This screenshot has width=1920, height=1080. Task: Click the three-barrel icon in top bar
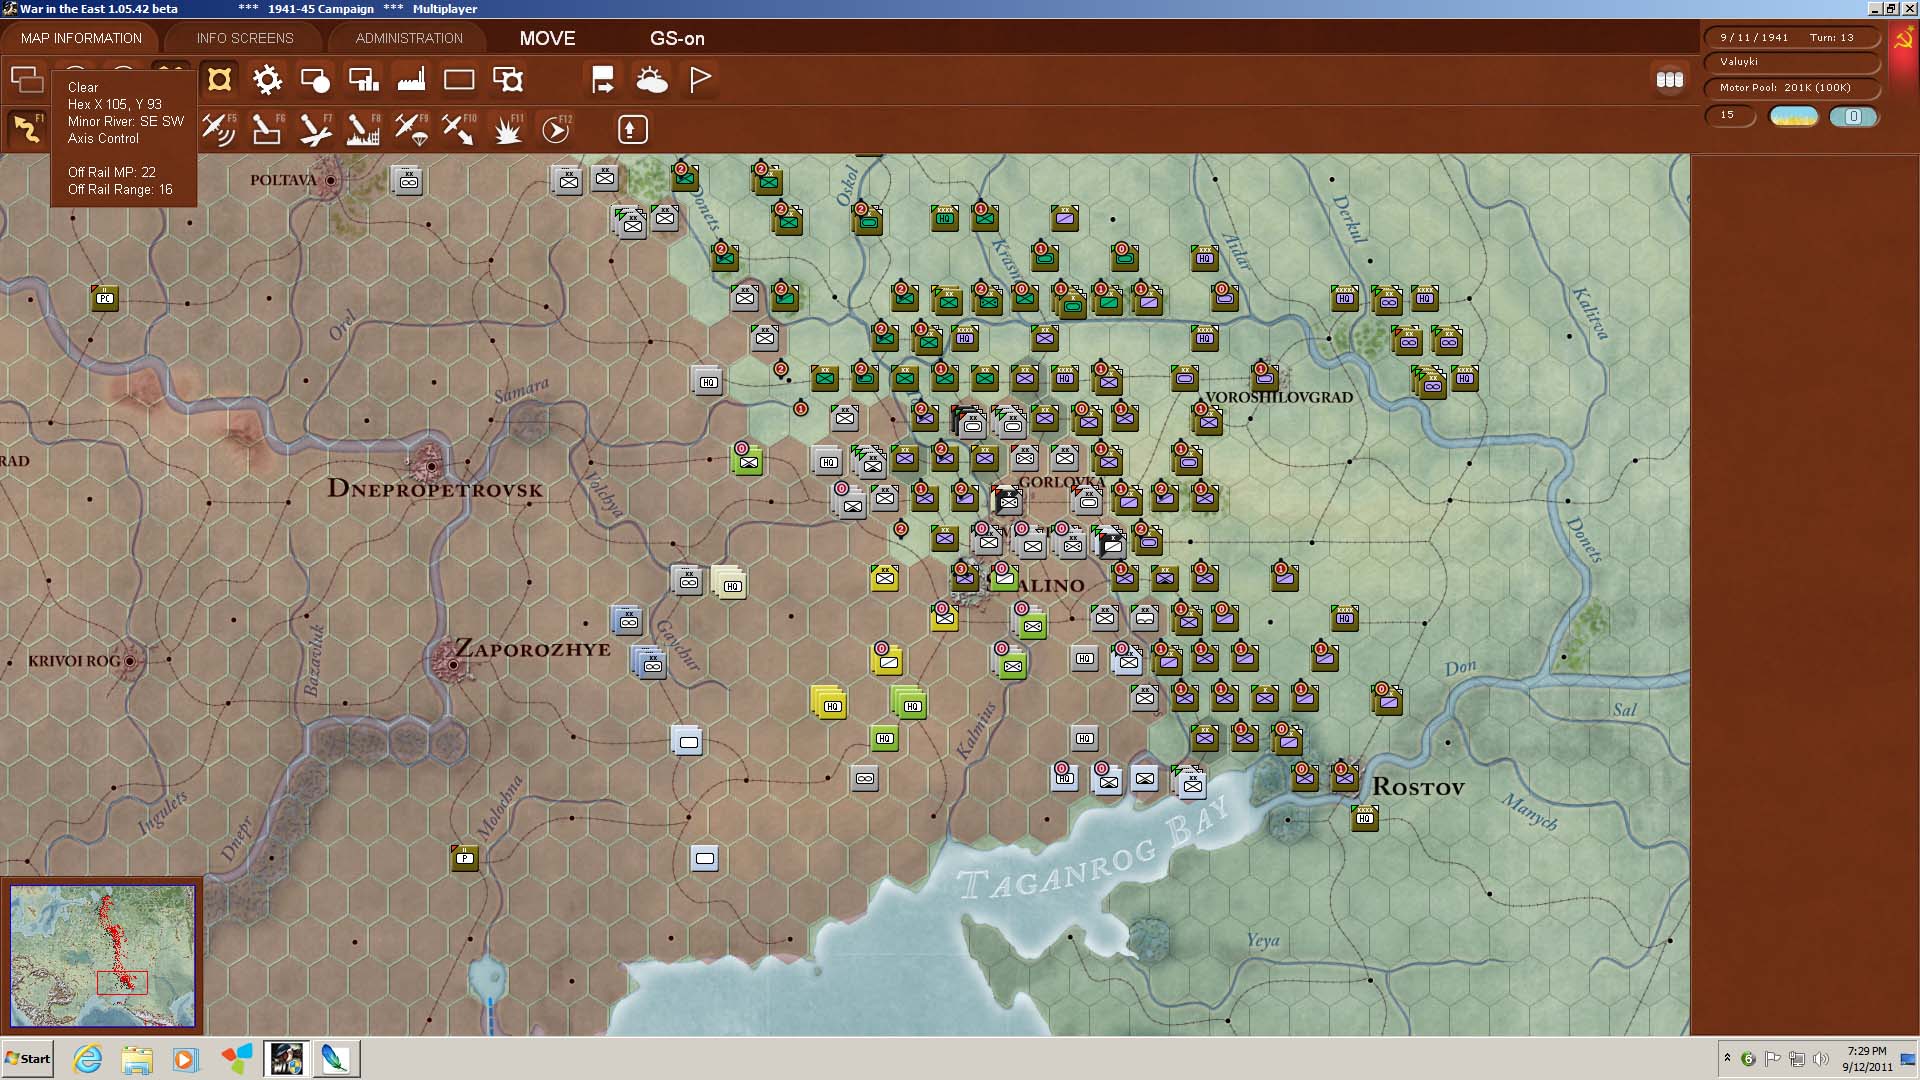[x=1670, y=79]
